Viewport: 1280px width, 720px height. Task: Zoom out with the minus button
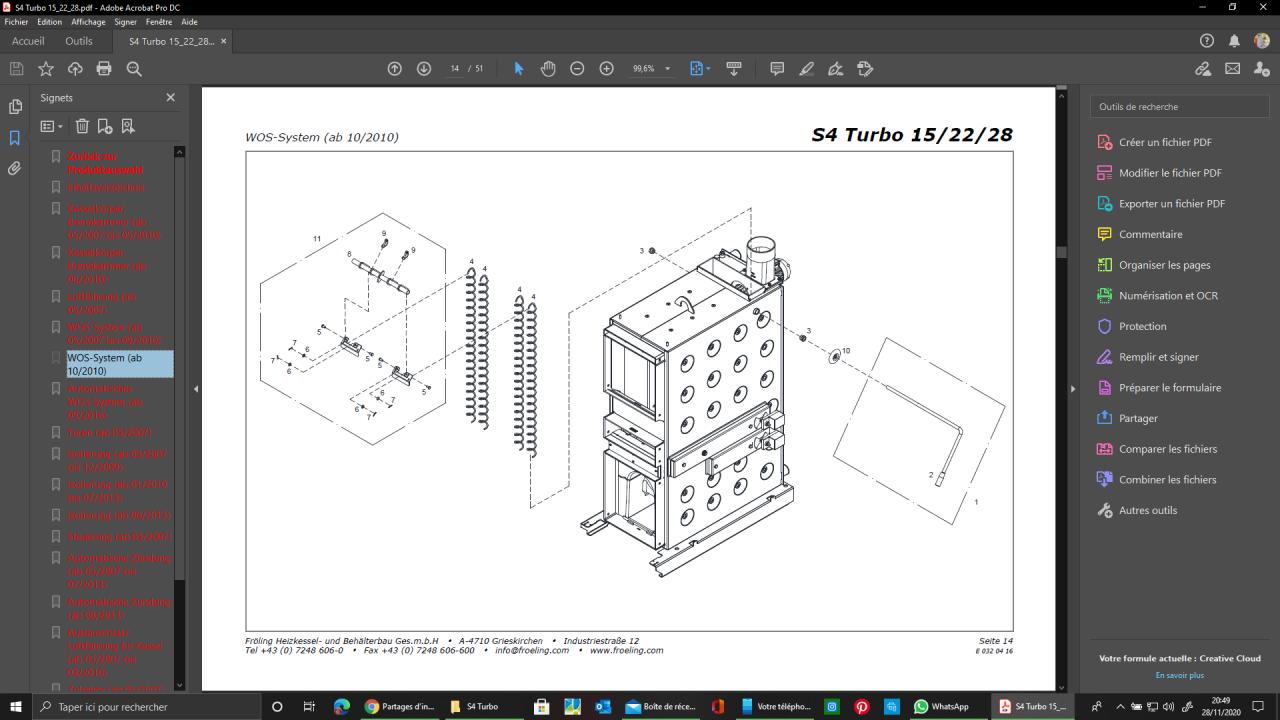pyautogui.click(x=577, y=69)
